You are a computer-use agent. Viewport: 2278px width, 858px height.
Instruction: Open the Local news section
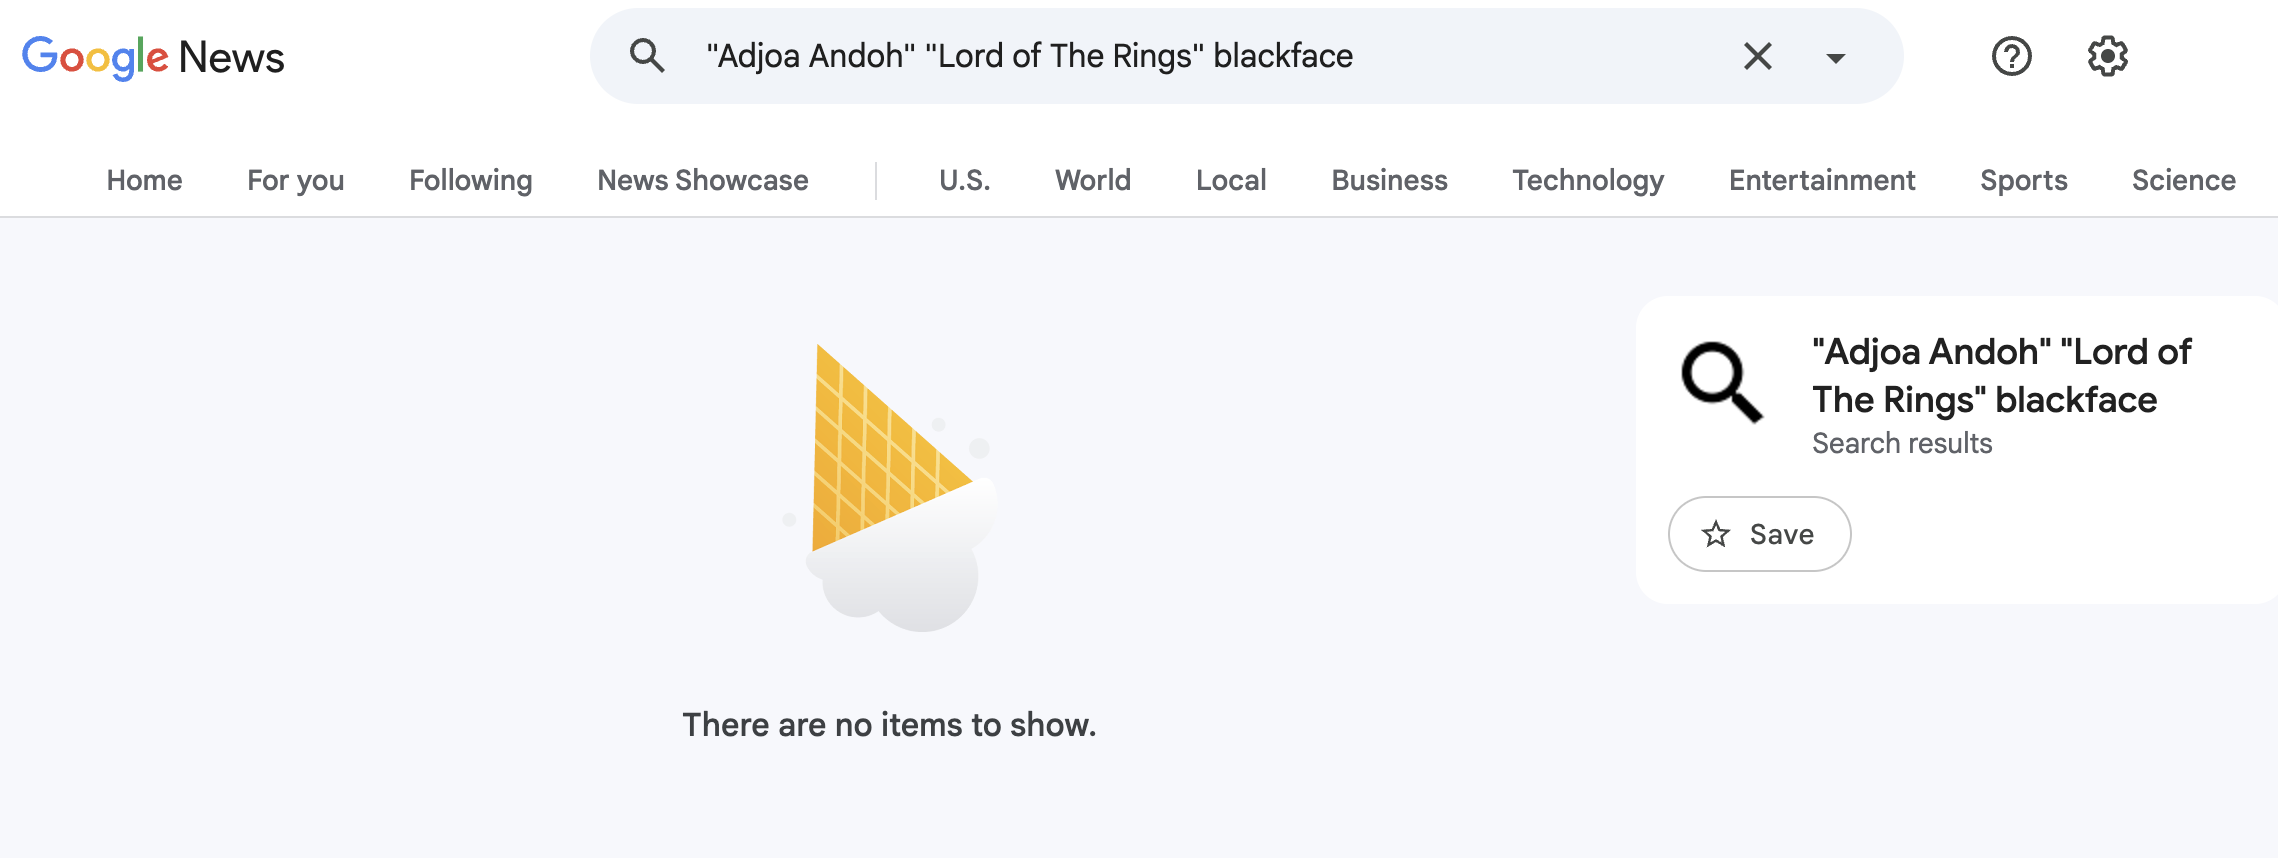1231,180
